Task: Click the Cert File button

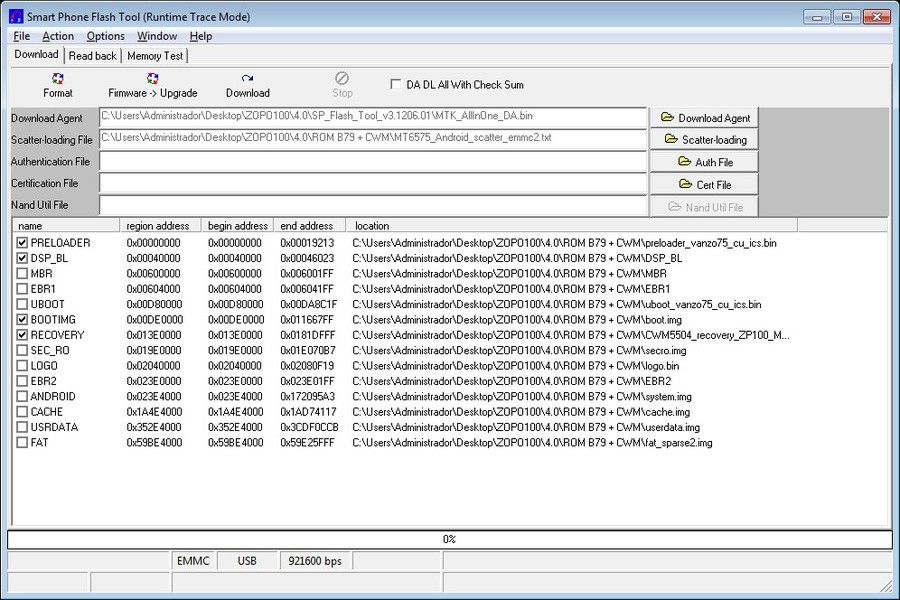Action: tap(704, 184)
